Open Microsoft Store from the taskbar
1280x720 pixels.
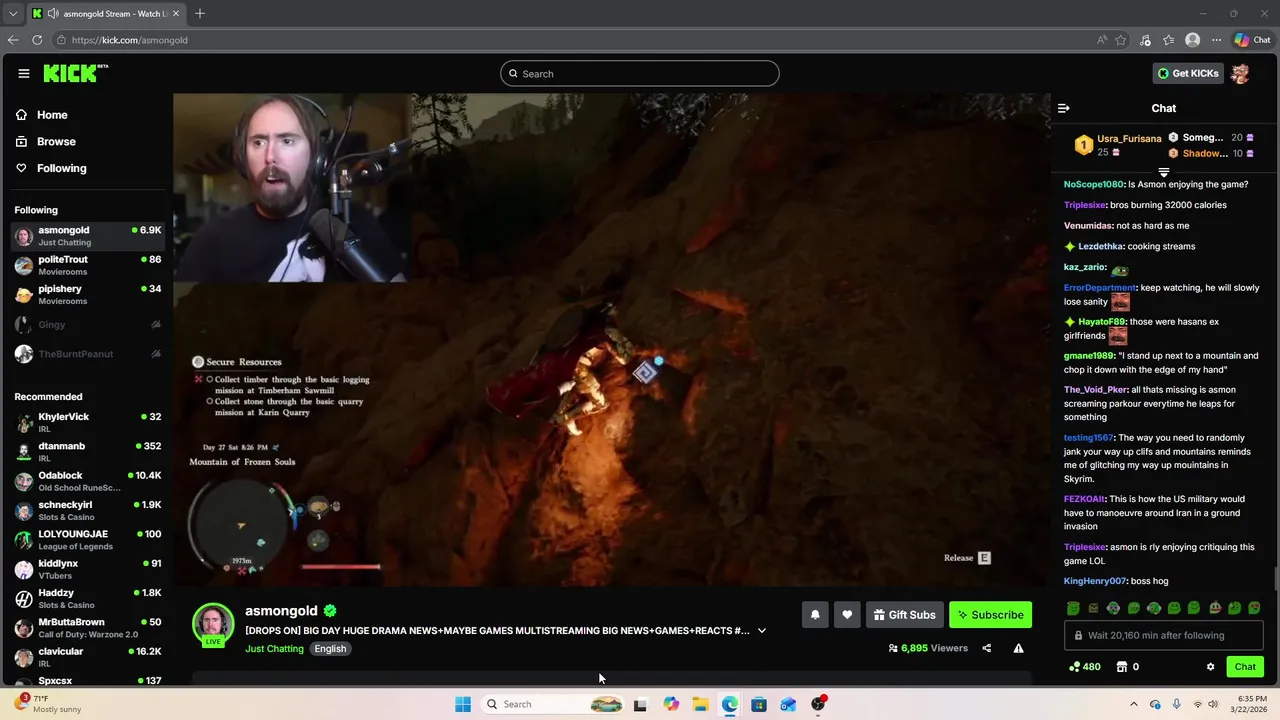coord(759,704)
